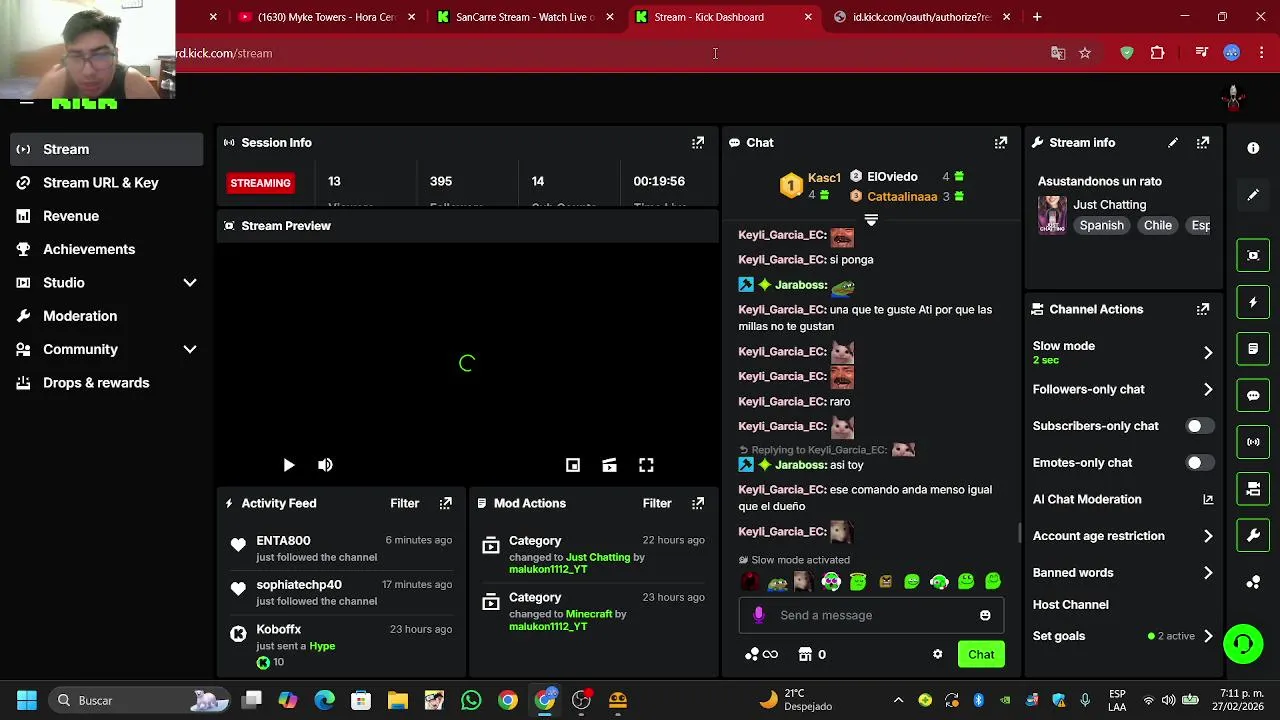Open the green headset support bubble
This screenshot has height=720, width=1280.
pos(1243,643)
